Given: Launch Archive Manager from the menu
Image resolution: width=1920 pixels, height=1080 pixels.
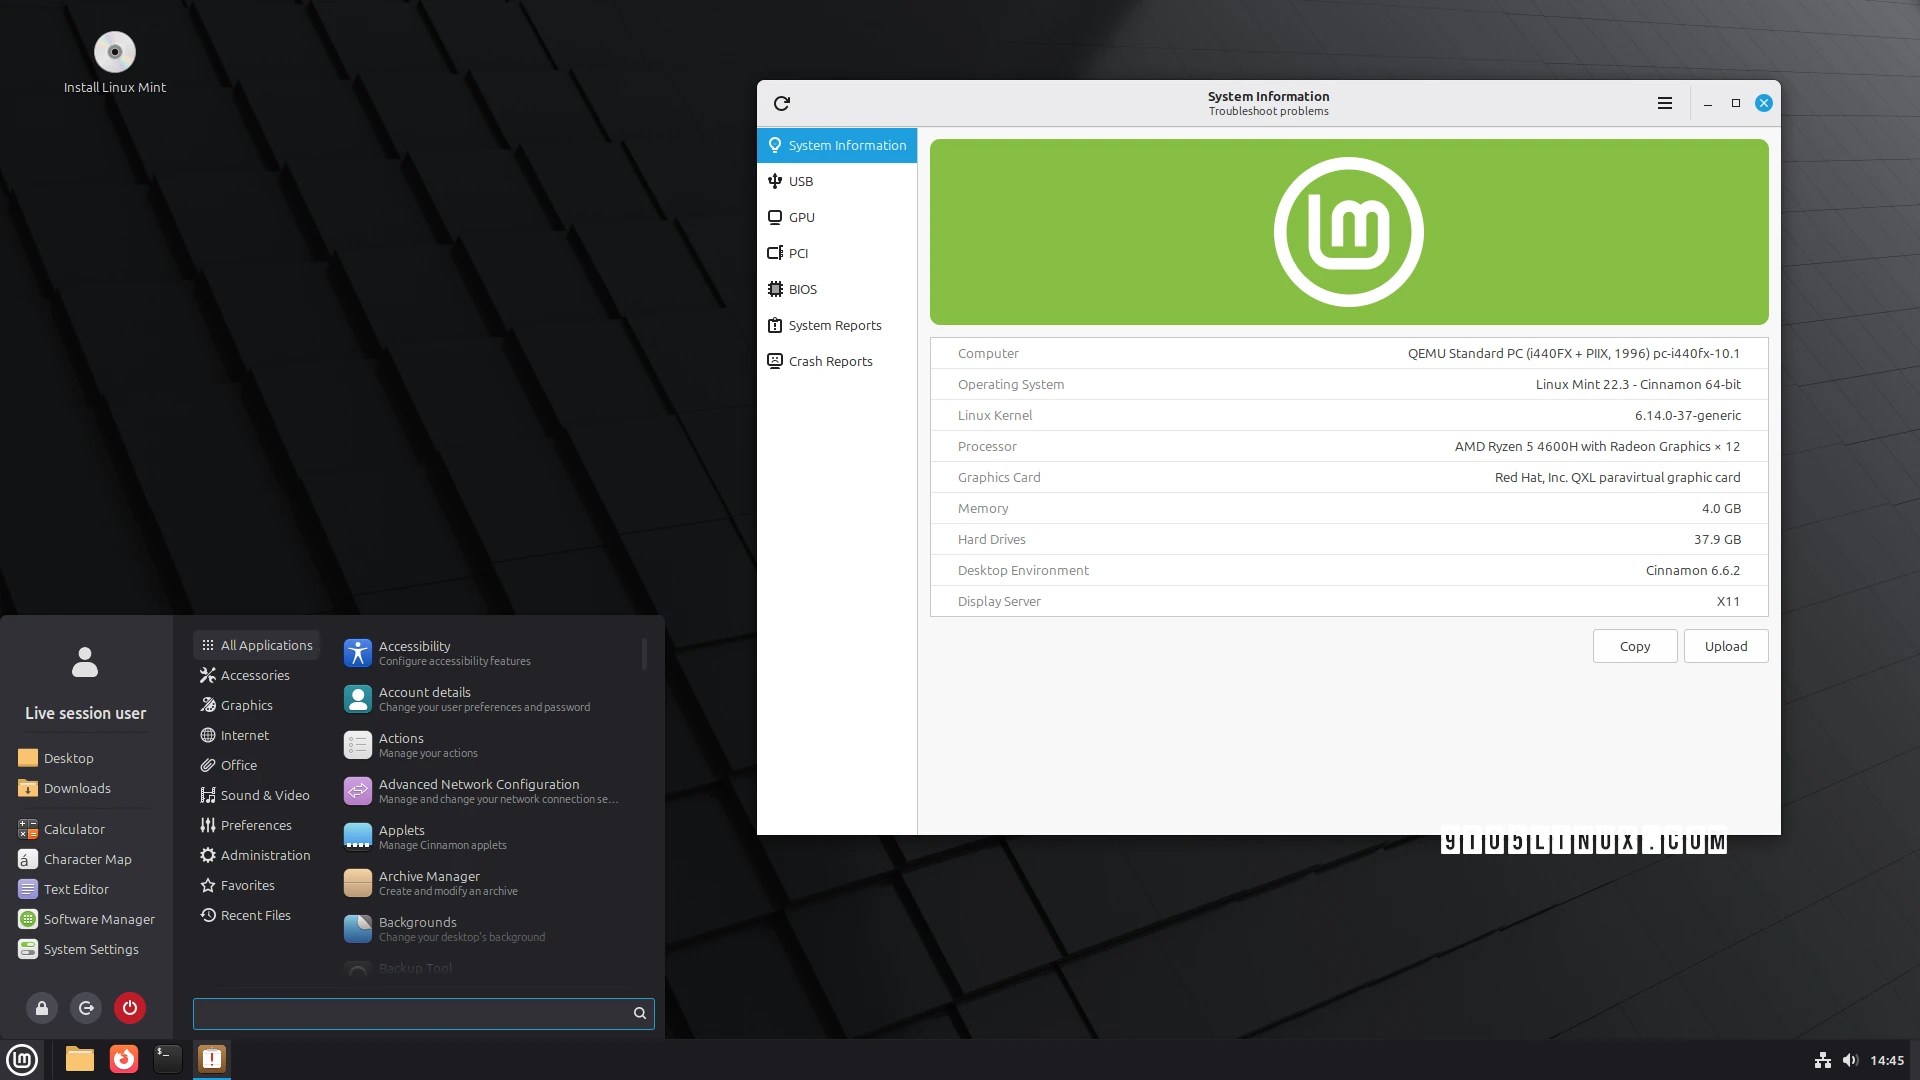Looking at the screenshot, I should tap(429, 883).
